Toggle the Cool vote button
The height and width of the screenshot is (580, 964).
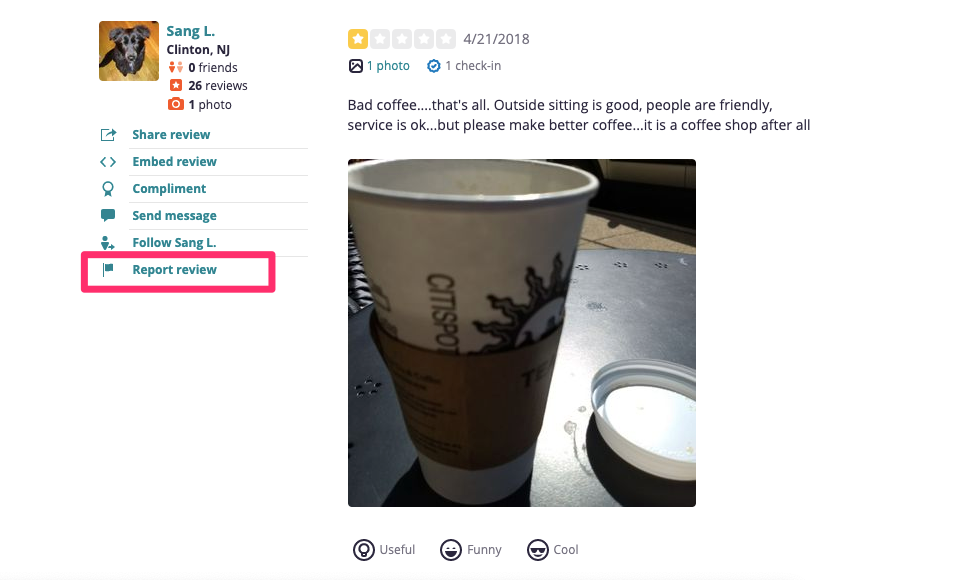pyautogui.click(x=553, y=549)
